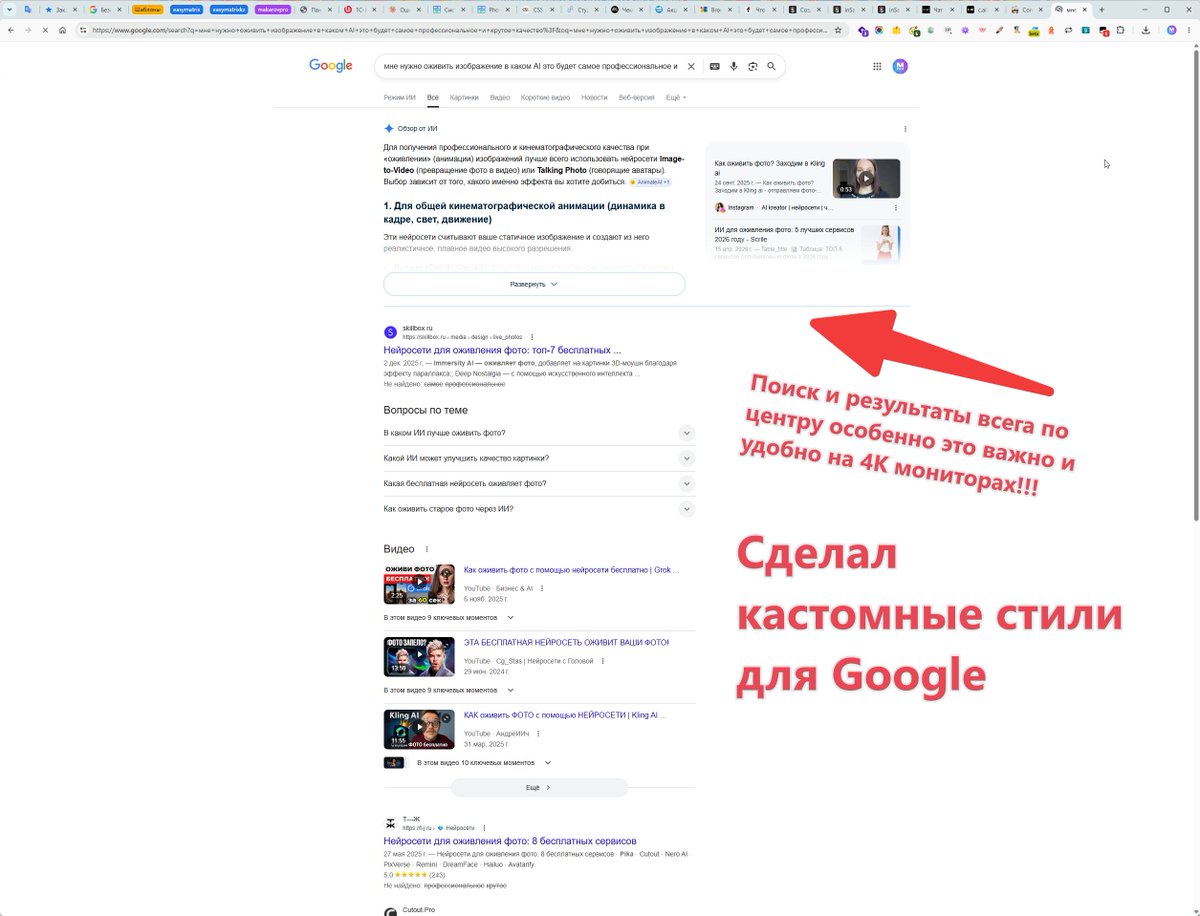Viewport: 1200px width, 916px height.
Task: Switch to Веб-версия tab
Action: point(637,97)
